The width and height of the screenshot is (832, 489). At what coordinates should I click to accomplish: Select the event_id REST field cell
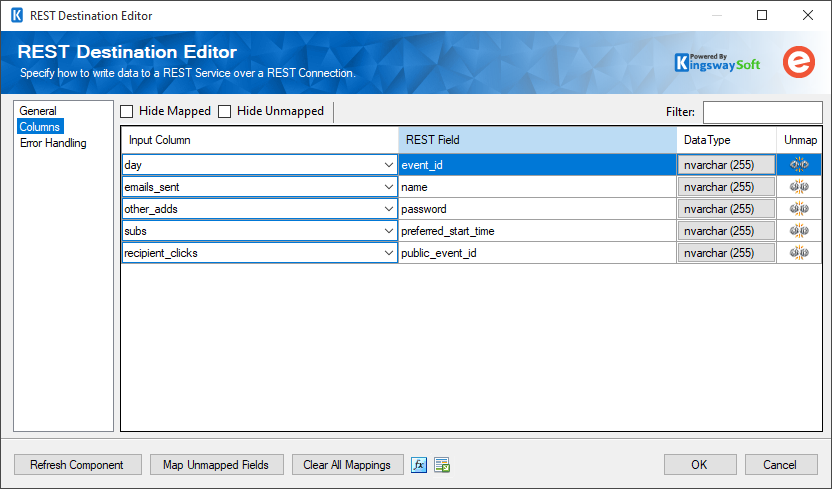(x=538, y=165)
